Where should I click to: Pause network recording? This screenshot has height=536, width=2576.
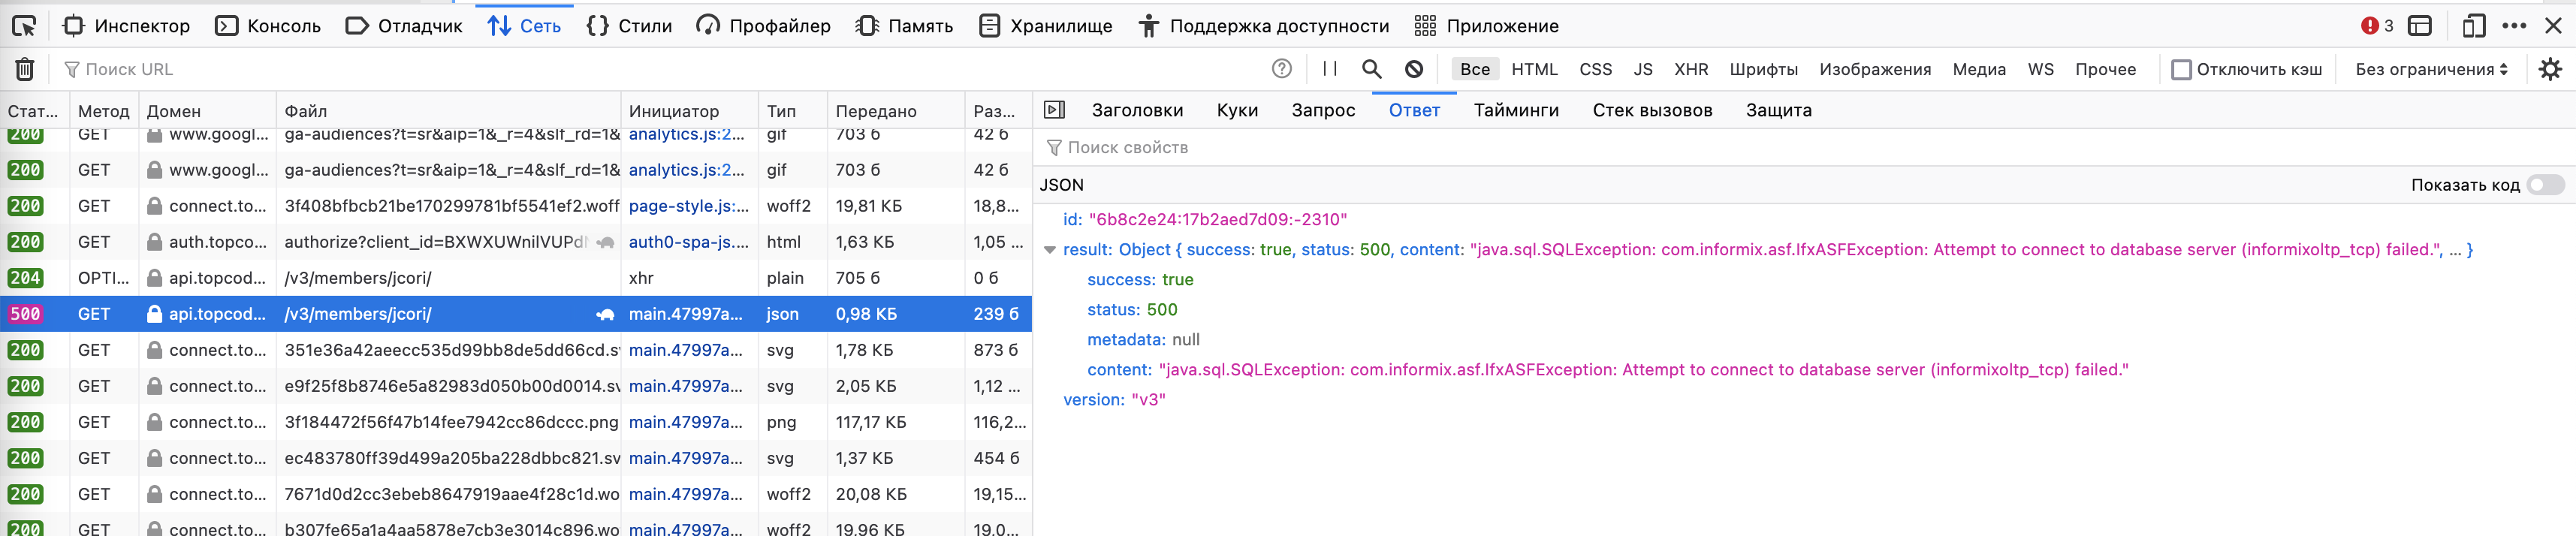[x=1329, y=68]
